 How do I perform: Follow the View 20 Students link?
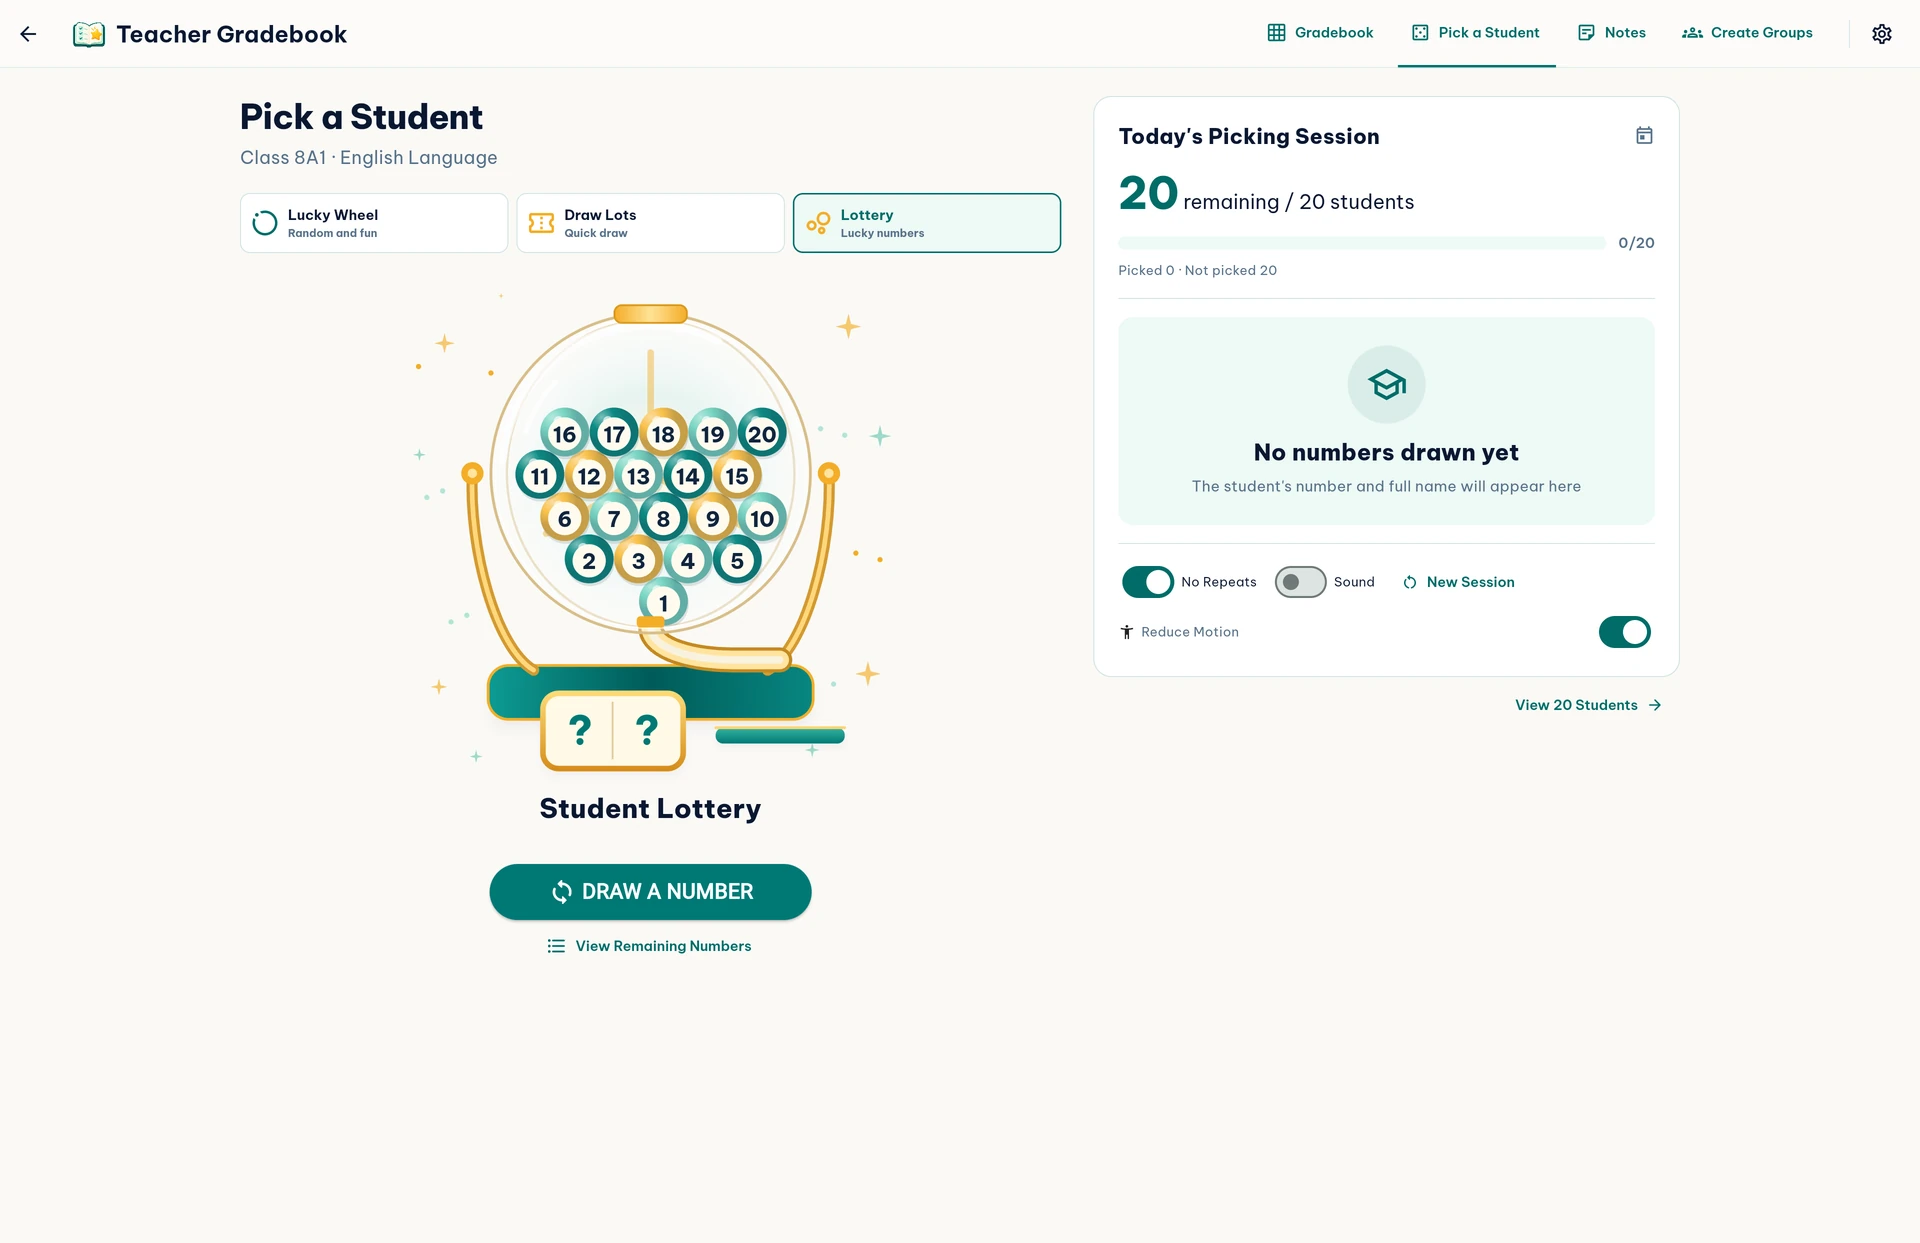[1588, 705]
